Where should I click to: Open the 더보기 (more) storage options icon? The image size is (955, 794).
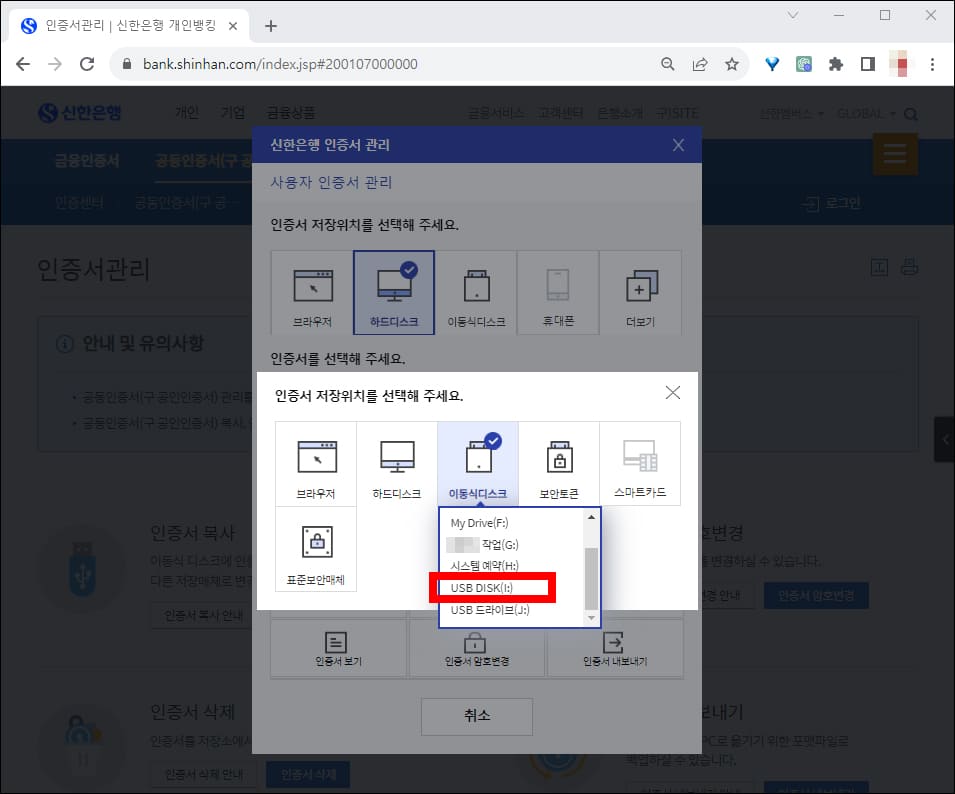tap(639, 292)
